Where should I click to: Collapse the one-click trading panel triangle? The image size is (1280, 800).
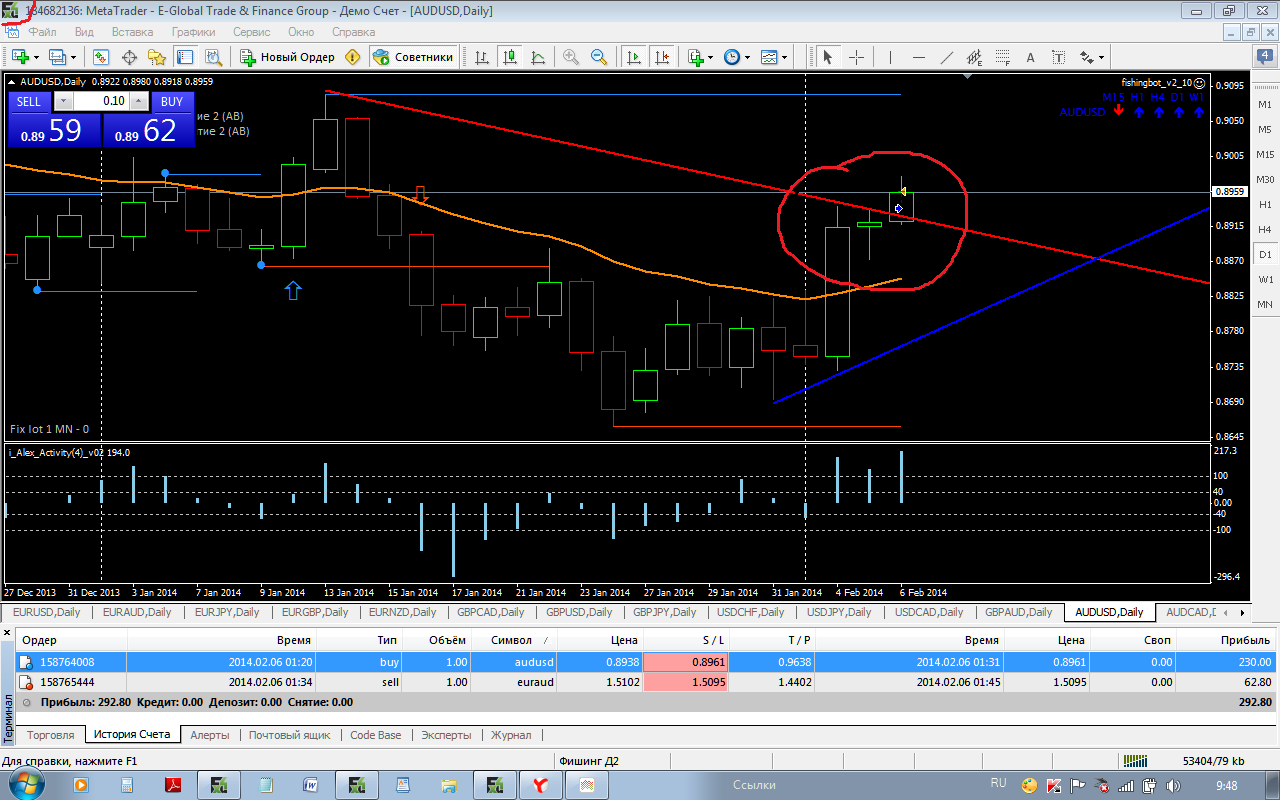point(11,81)
